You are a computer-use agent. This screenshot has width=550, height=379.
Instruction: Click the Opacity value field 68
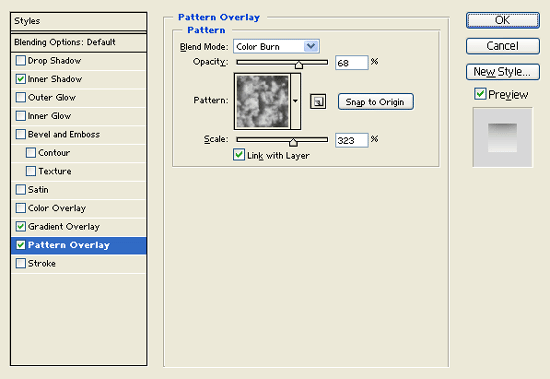coord(351,63)
